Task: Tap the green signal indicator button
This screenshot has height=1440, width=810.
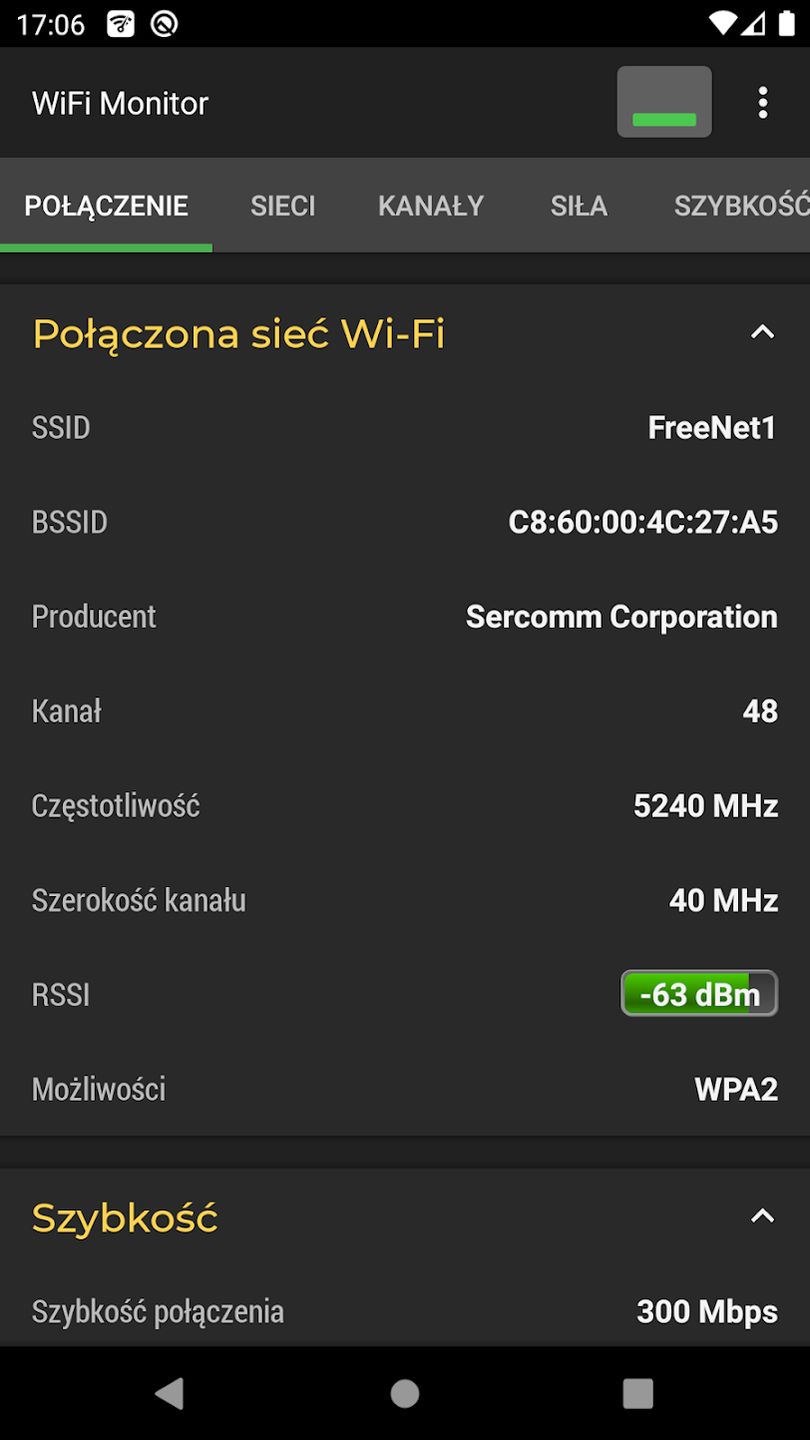Action: (x=664, y=102)
